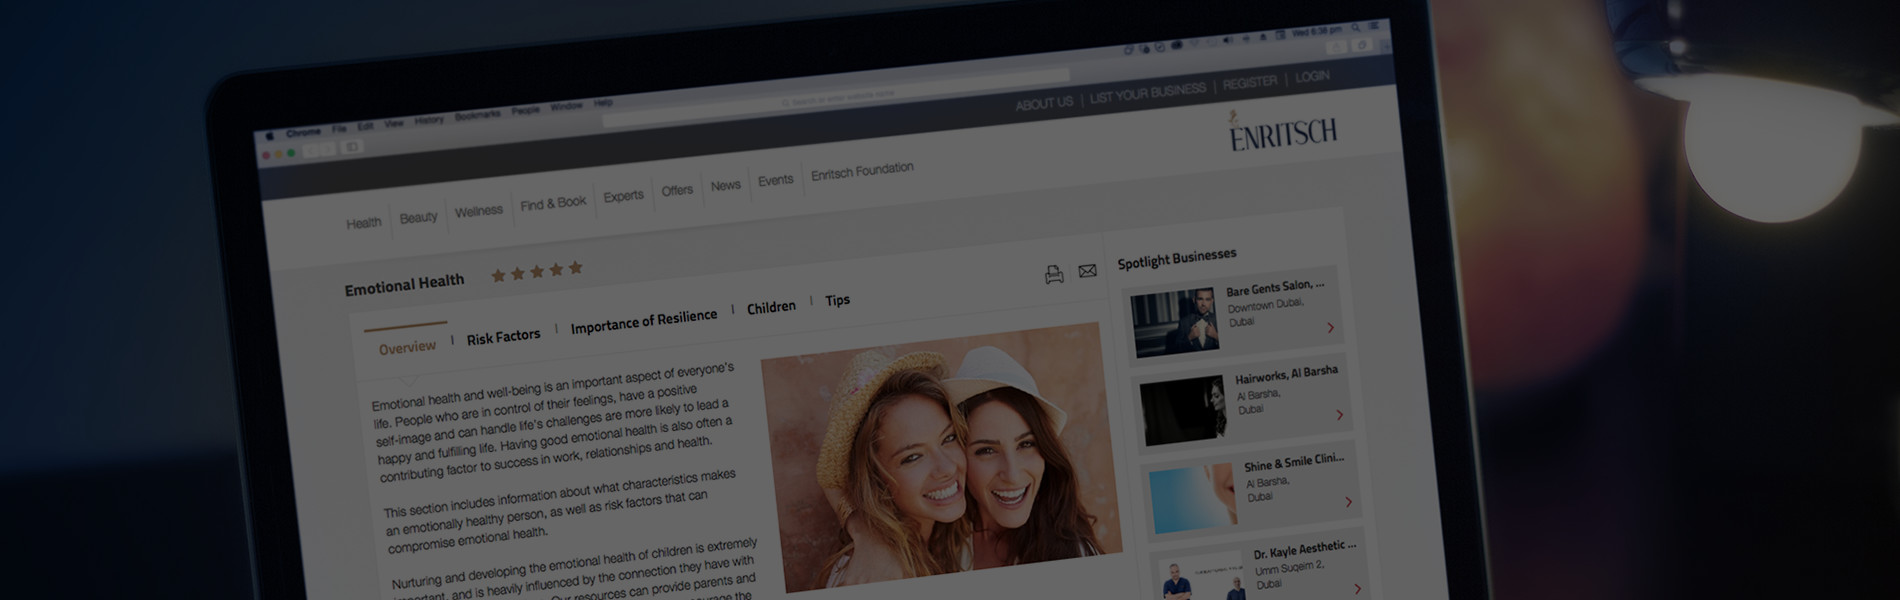Open the Risk Factors tab
The width and height of the screenshot is (1900, 600).
503,337
